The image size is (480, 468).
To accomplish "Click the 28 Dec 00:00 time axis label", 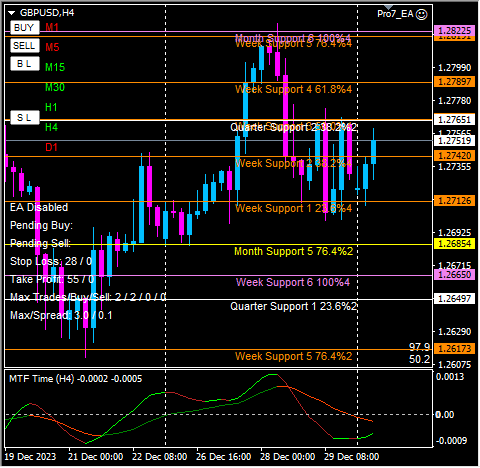I will tap(288, 457).
